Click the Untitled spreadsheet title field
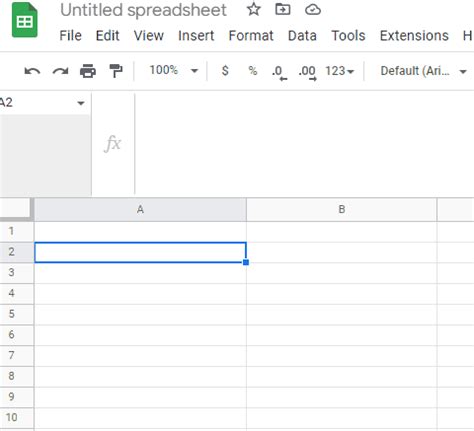Screen dimensions: 474x431 [143, 10]
